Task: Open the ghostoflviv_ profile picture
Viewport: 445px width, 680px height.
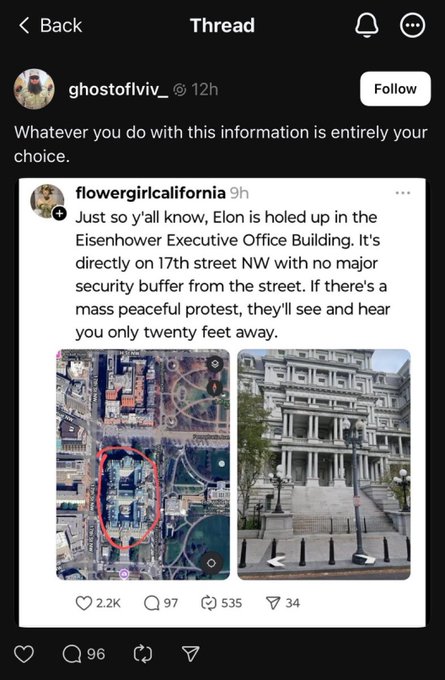Action: [34, 89]
